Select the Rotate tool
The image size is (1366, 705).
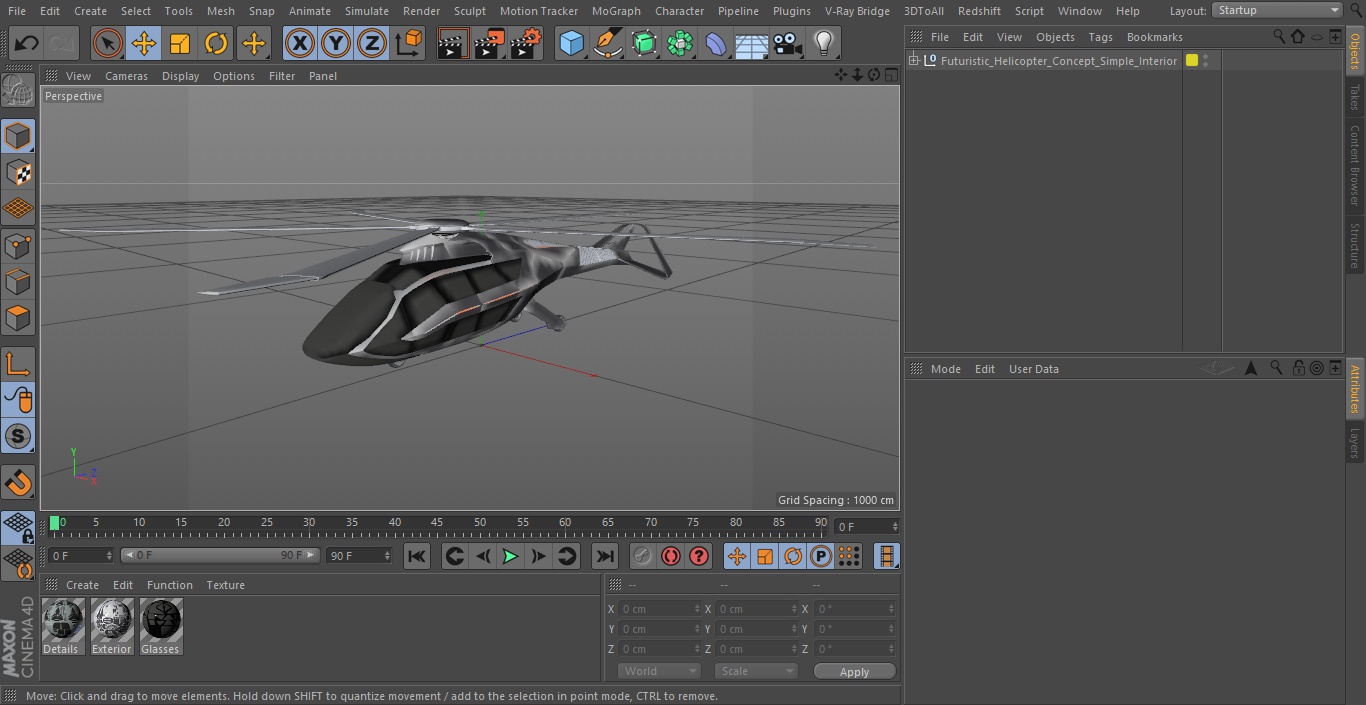click(x=216, y=43)
